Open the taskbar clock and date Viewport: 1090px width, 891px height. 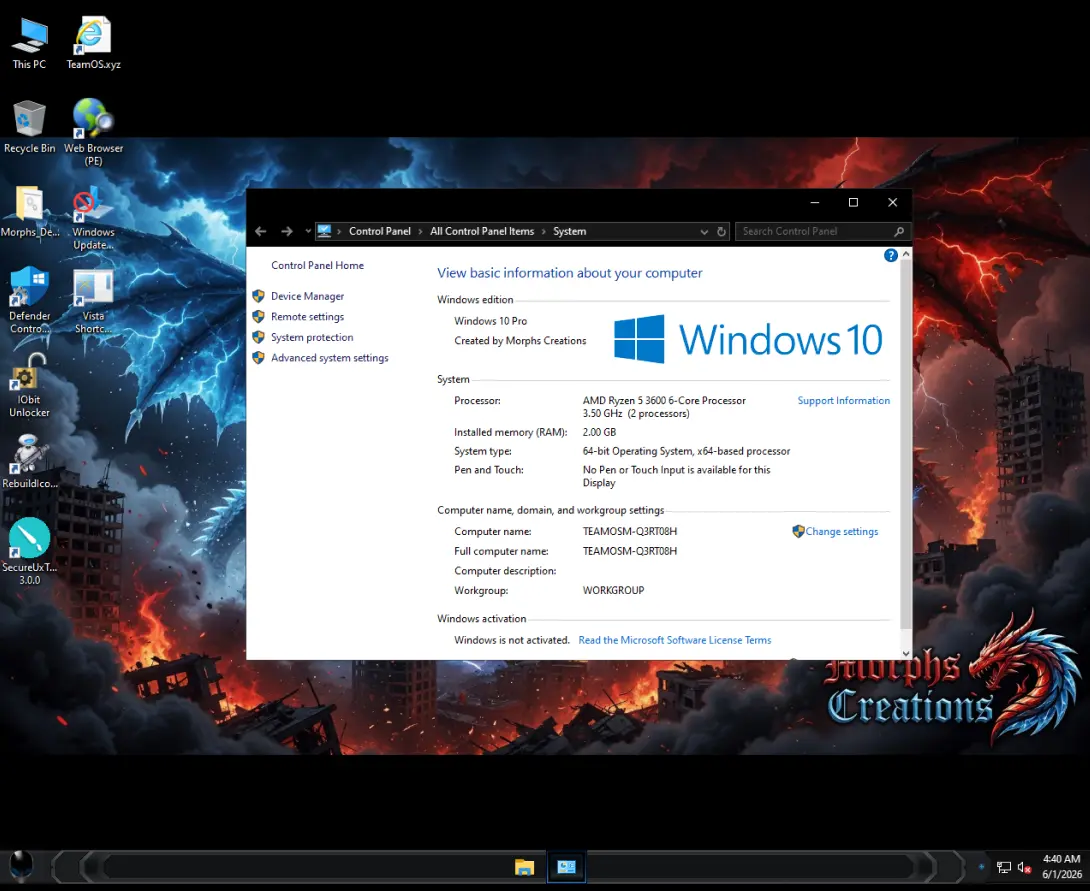(x=1061, y=867)
